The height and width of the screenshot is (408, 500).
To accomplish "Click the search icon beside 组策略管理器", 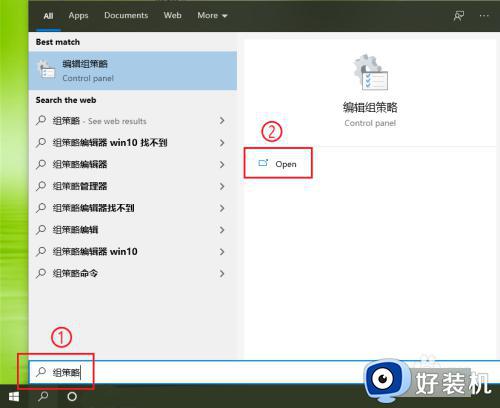I will click(41, 186).
